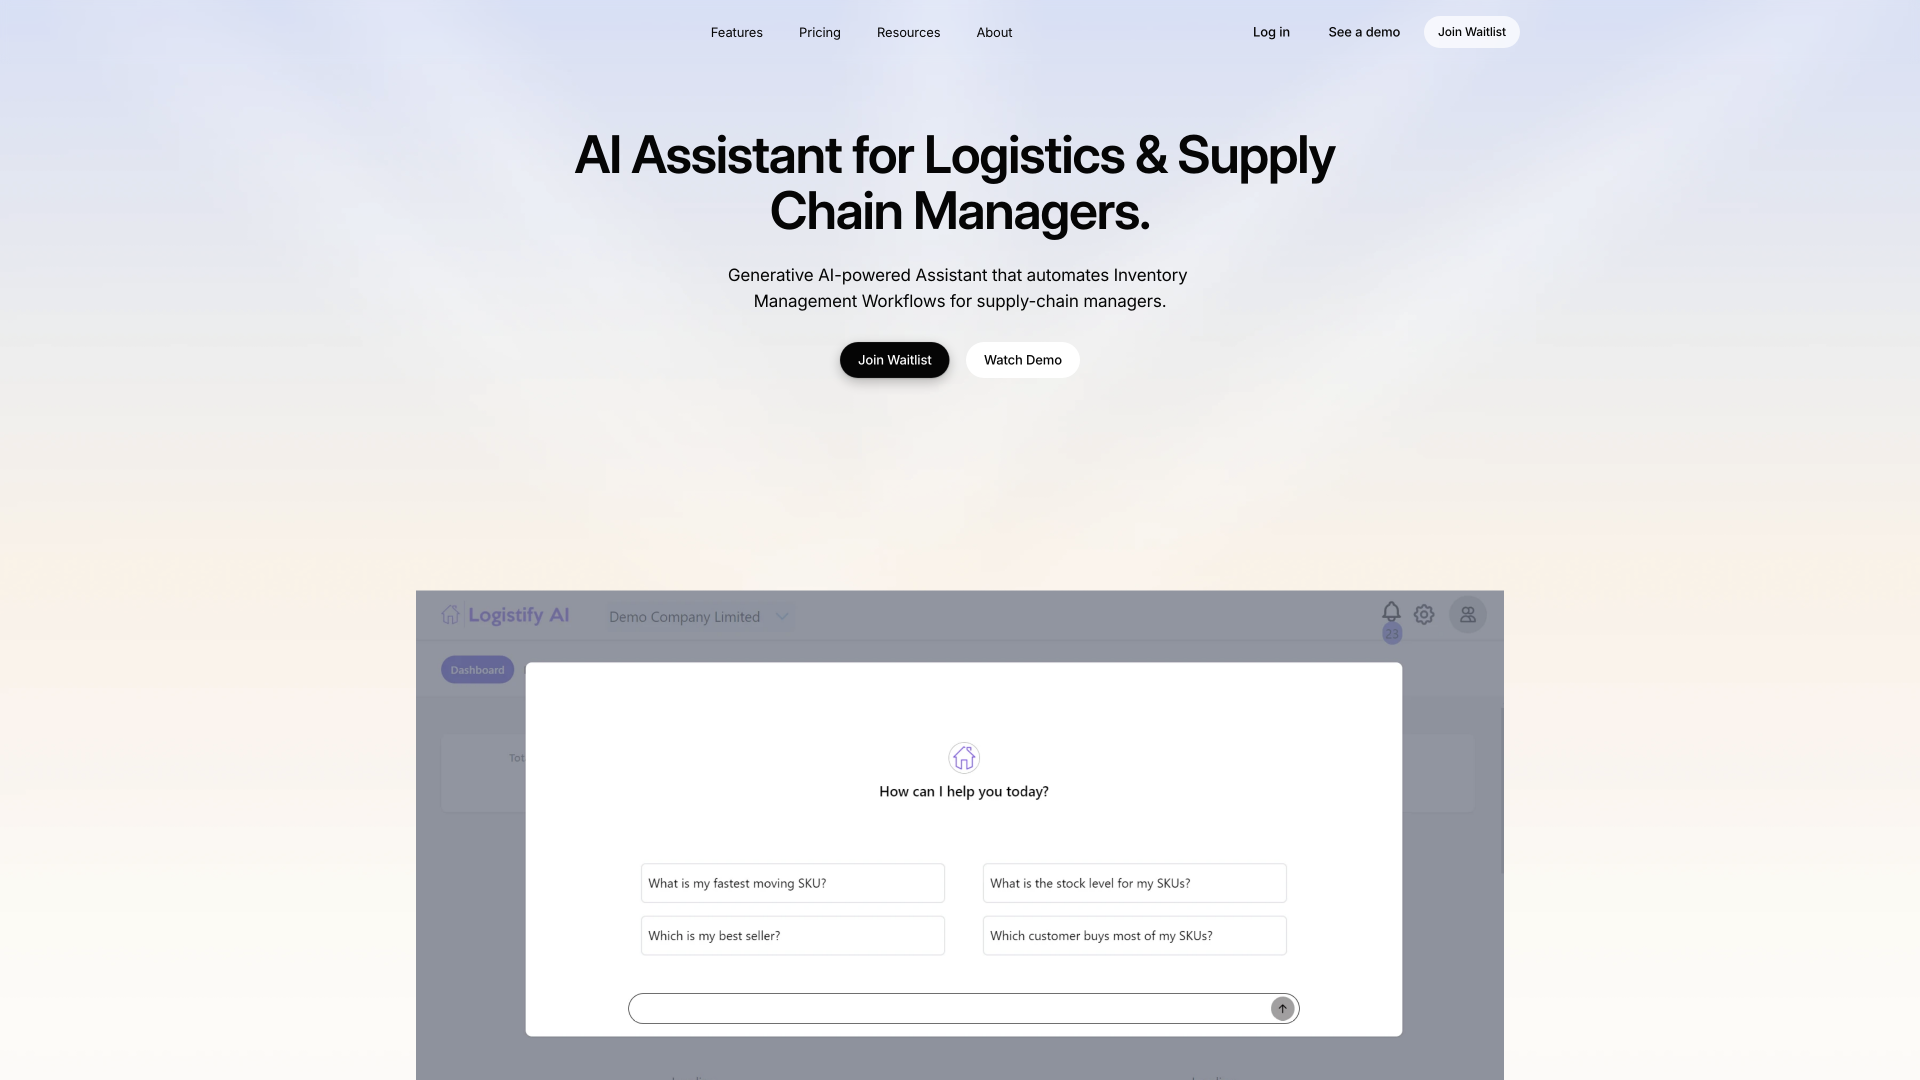Image resolution: width=1920 pixels, height=1080 pixels.
Task: Select best seller query suggestion
Action: click(791, 935)
